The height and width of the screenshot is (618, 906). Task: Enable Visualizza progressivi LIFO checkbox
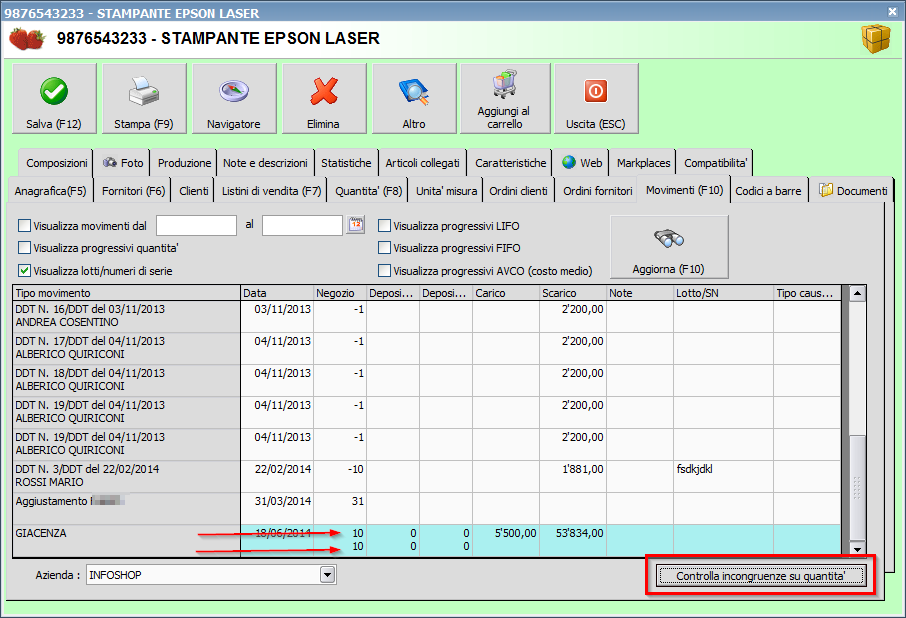coord(384,226)
